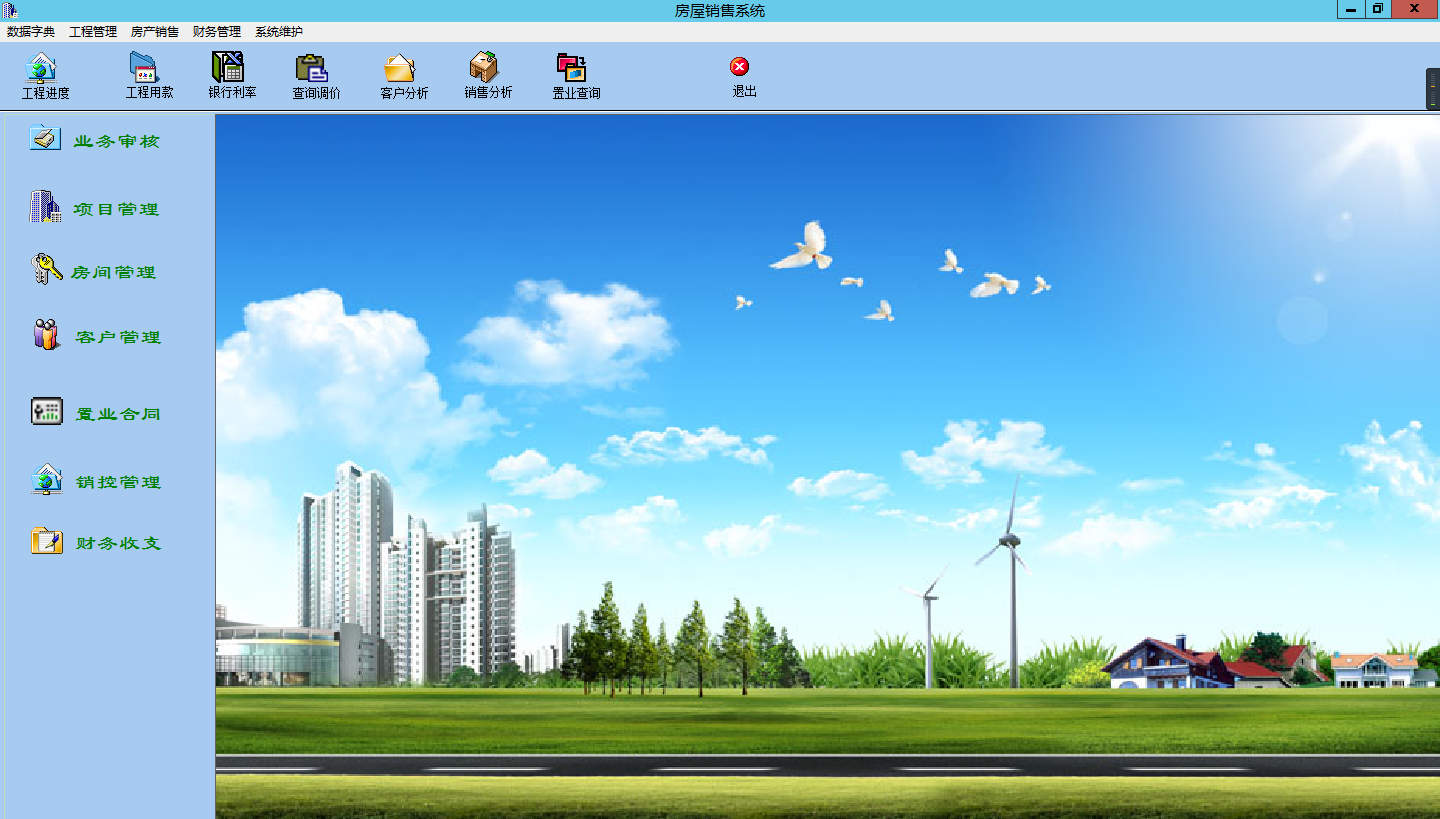Select the 客户管理 sidebar label
This screenshot has height=819, width=1440.
pyautogui.click(x=119, y=337)
